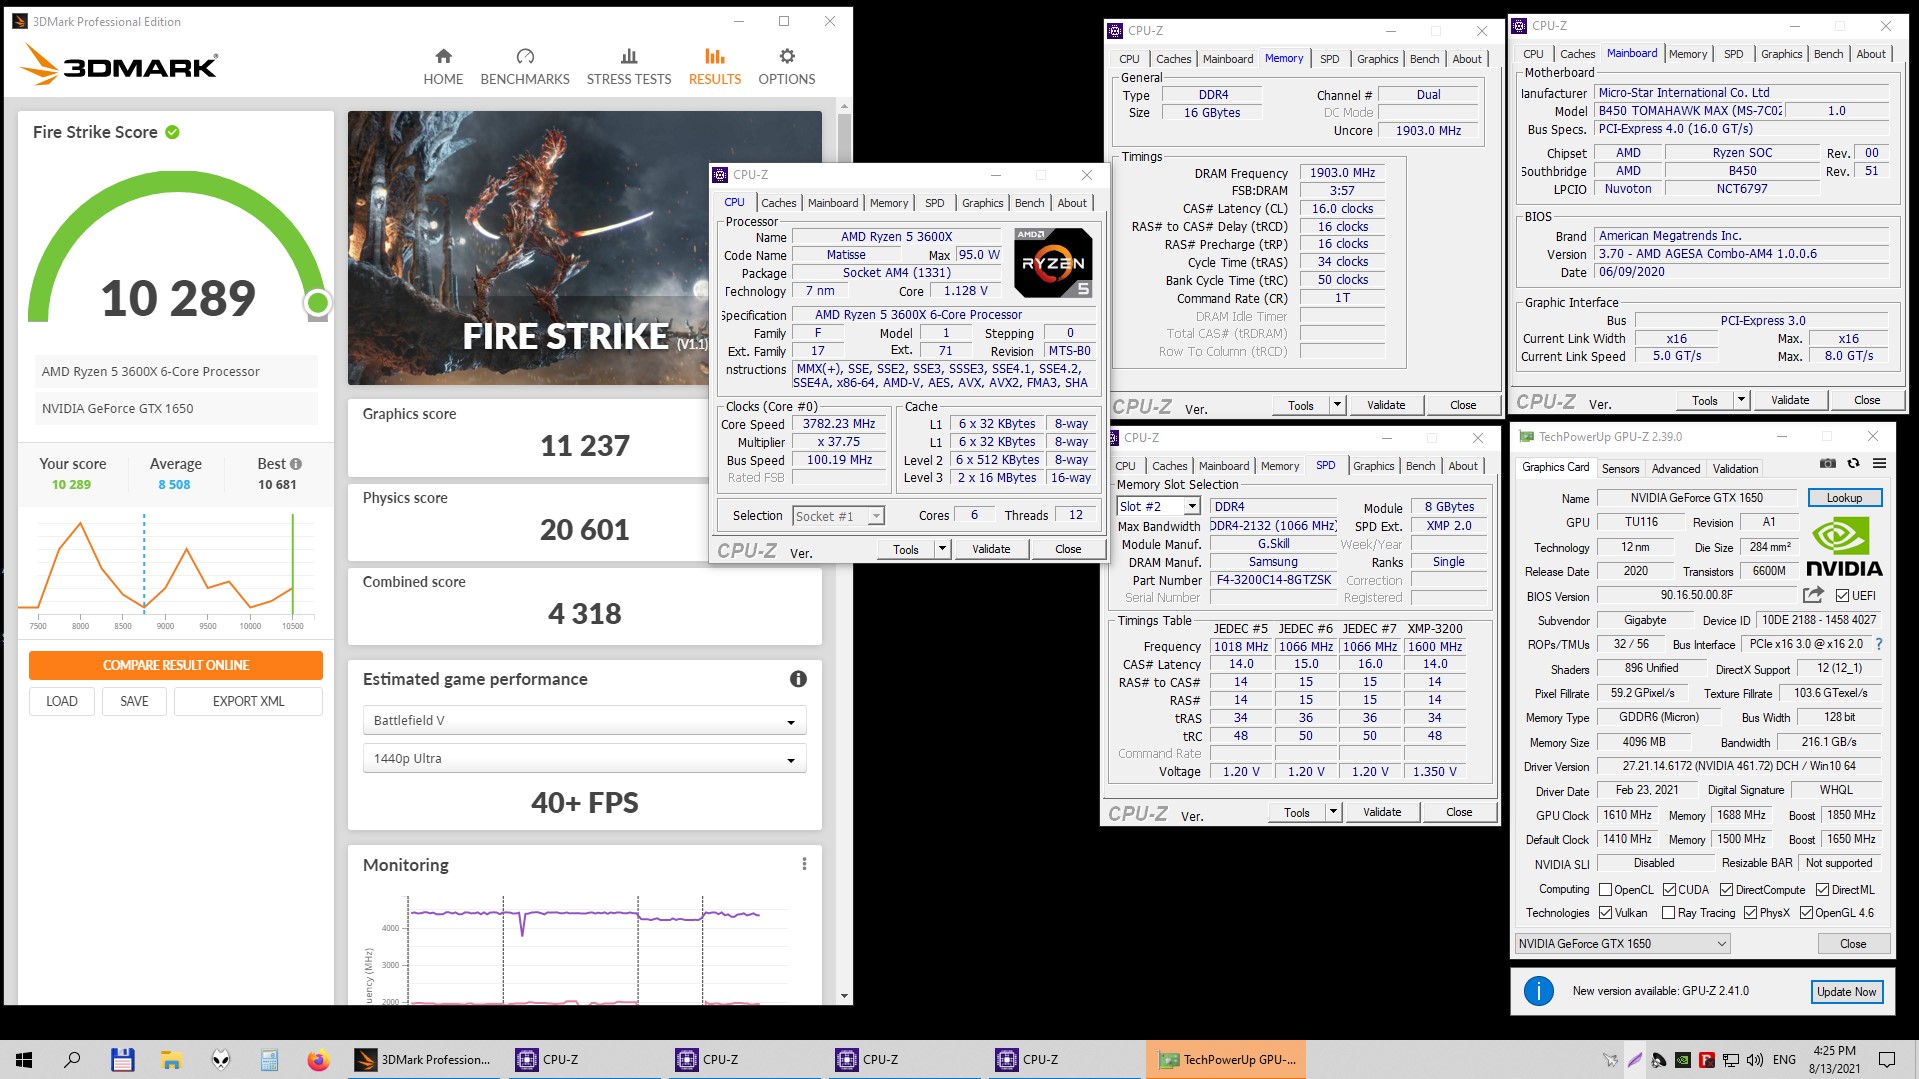Open the Validation tab in GPU-Z
Image resolution: width=1919 pixels, height=1079 pixels.
[x=1735, y=469]
